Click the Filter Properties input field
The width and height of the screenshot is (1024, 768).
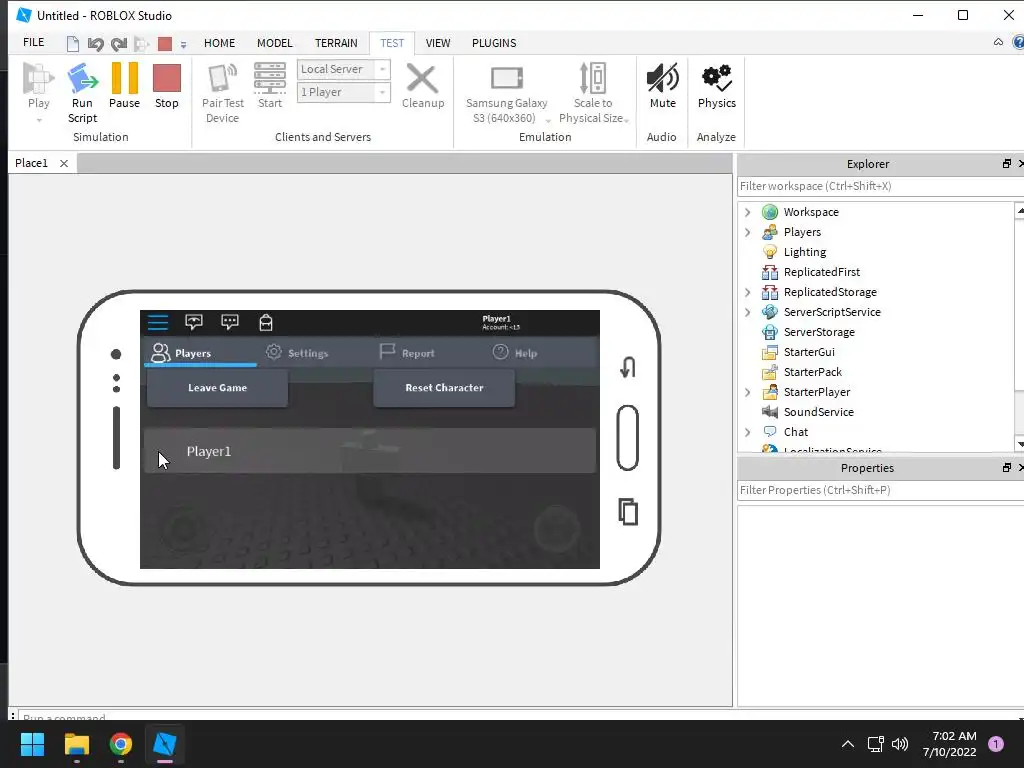880,490
